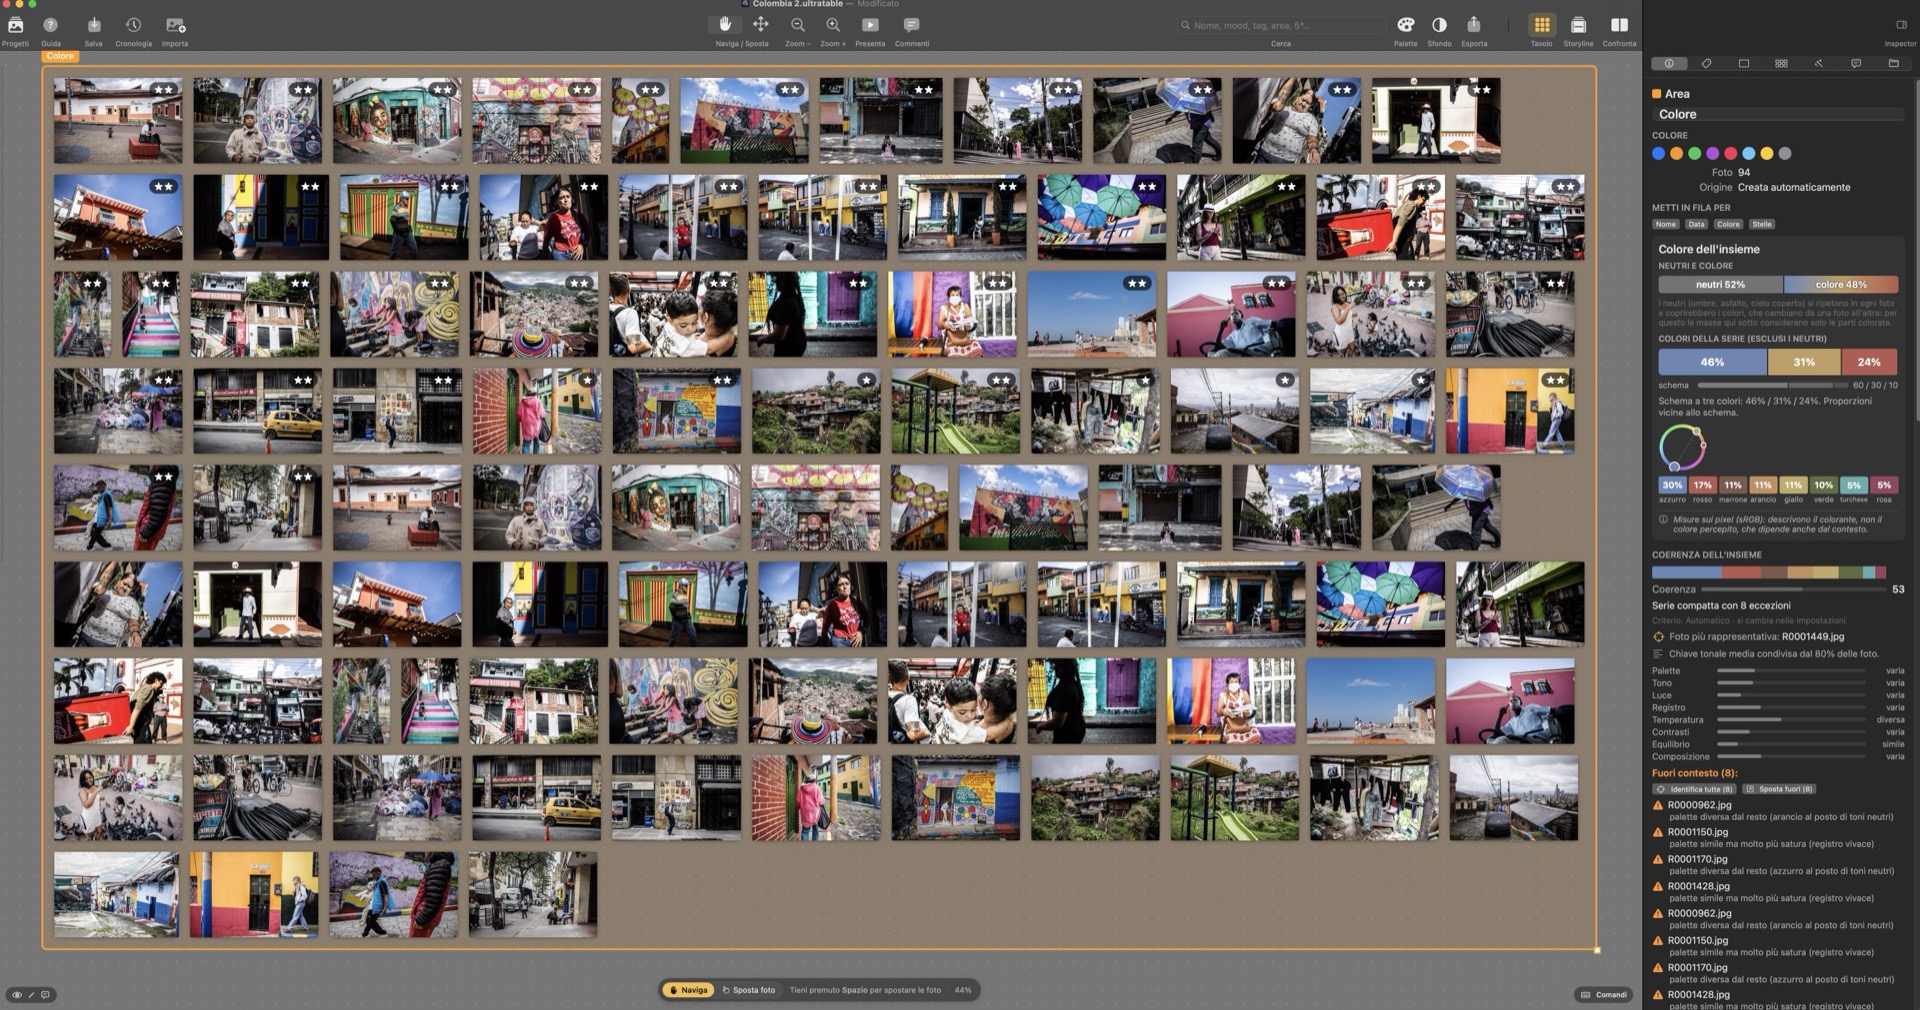Open the grid tab in inspector

1781,63
